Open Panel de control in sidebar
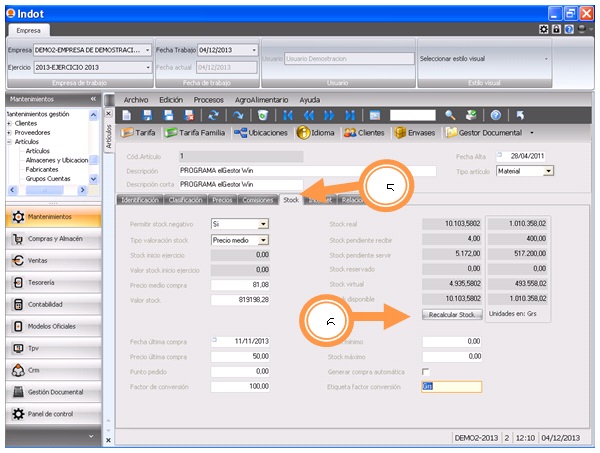 point(52,413)
